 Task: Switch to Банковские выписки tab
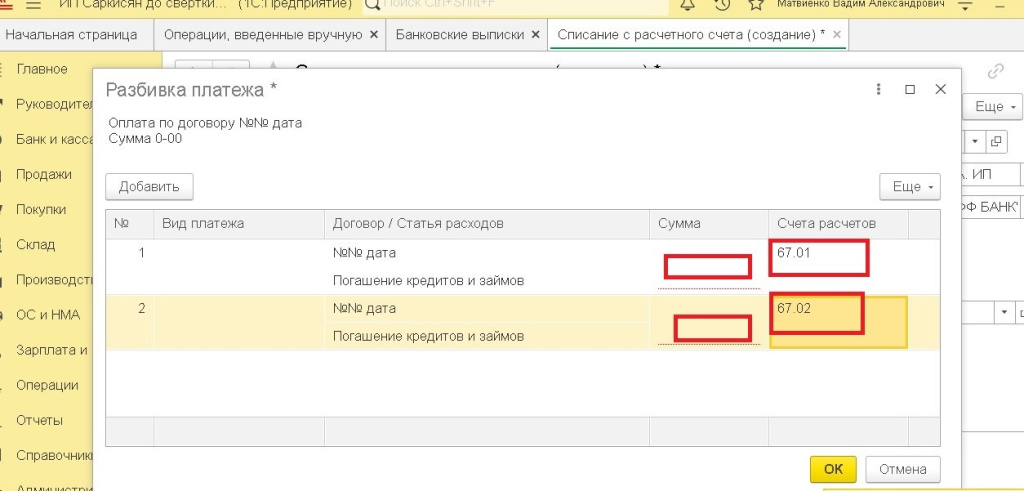point(460,35)
